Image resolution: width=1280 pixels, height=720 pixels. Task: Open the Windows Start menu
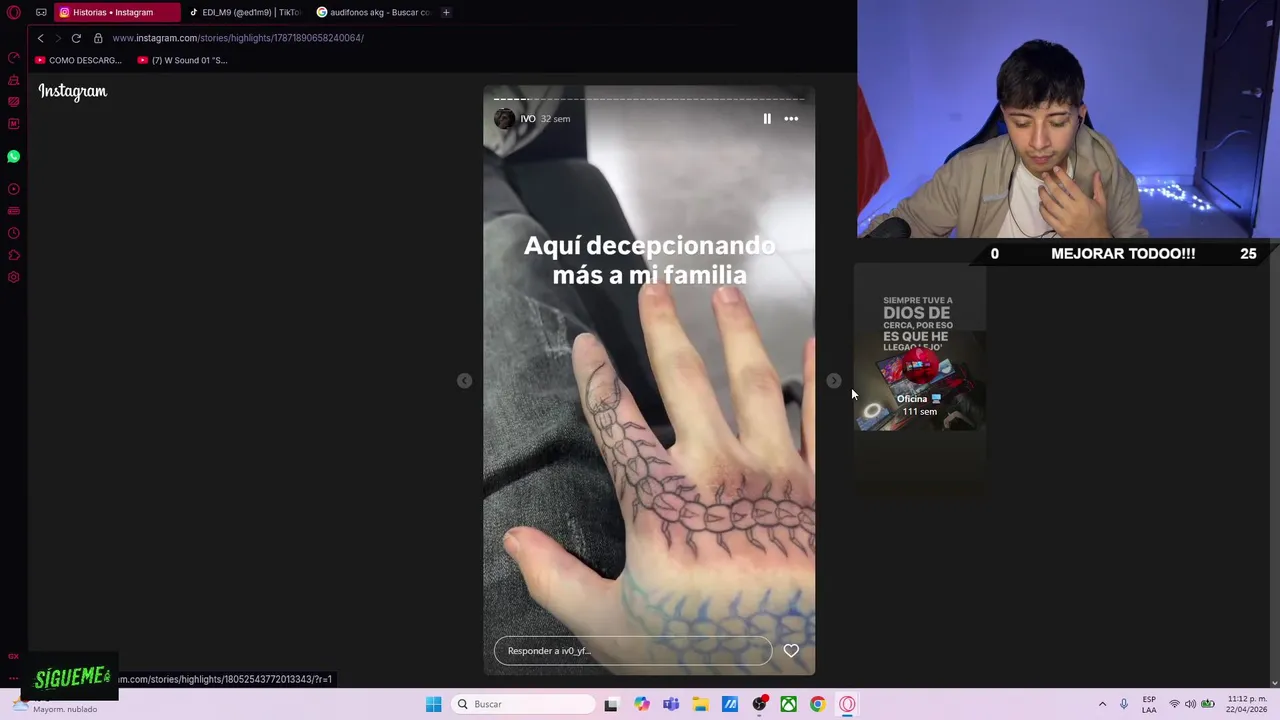[433, 704]
